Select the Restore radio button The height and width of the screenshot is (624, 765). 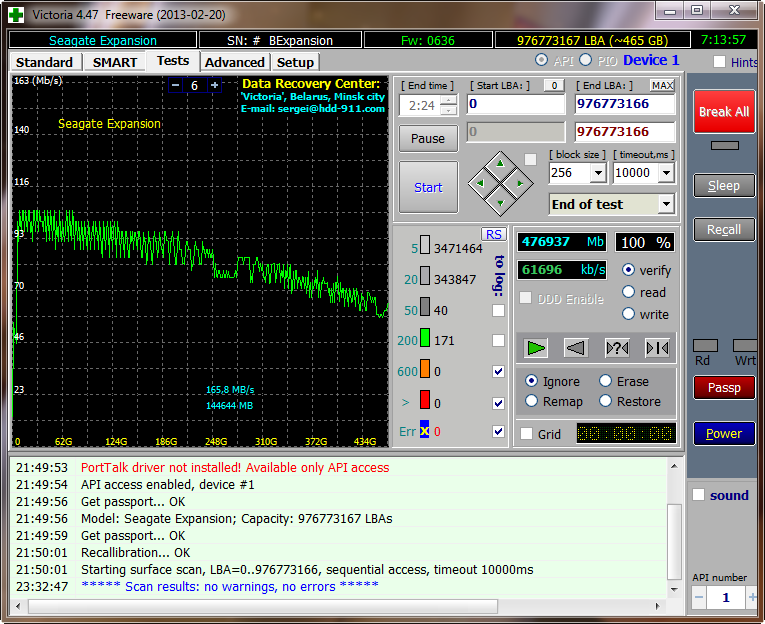coord(605,401)
